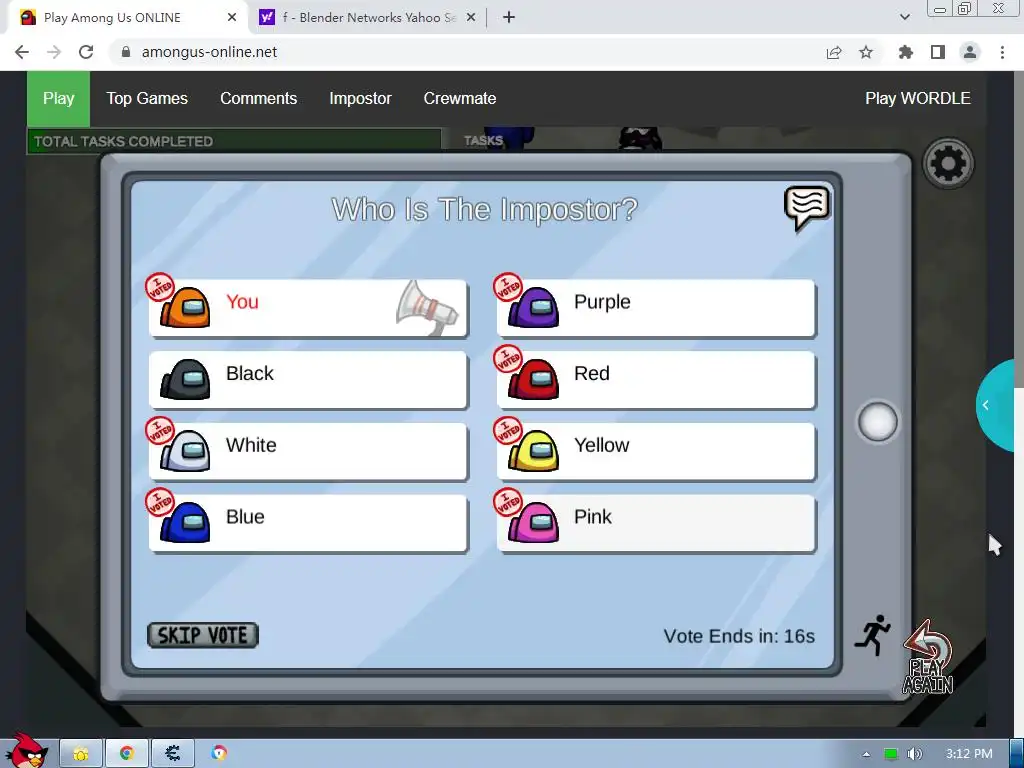Close the Blender Networks Yahoo tab
1024x768 pixels.
click(471, 18)
